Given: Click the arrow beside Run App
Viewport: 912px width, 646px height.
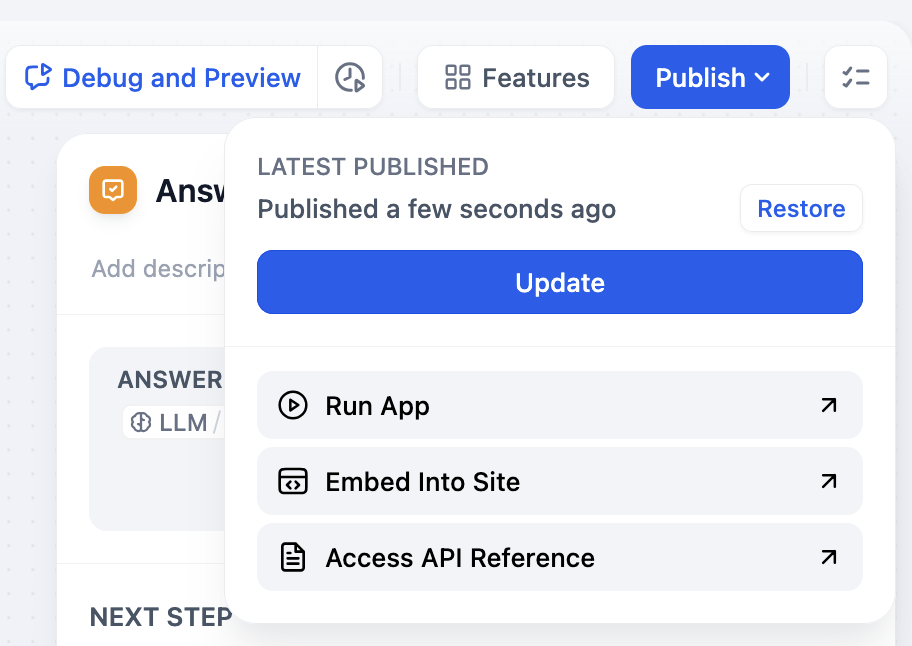Looking at the screenshot, I should [x=828, y=406].
